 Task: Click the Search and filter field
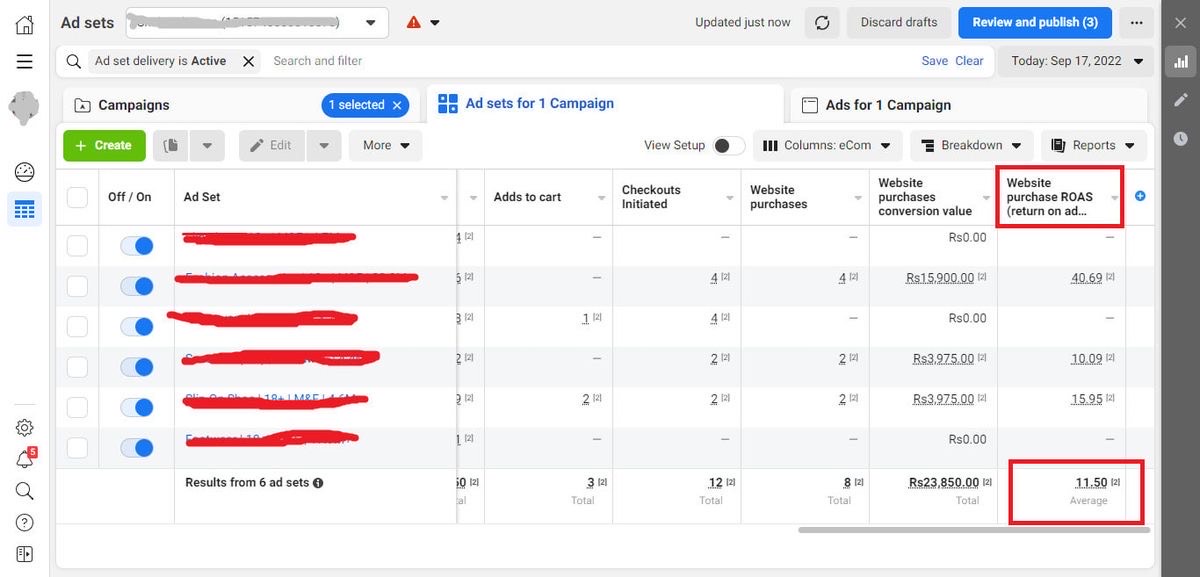pyautogui.click(x=590, y=61)
